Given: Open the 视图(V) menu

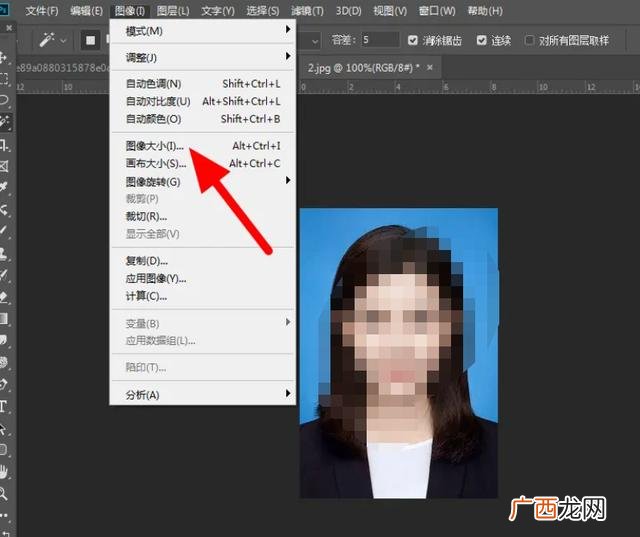Looking at the screenshot, I should (390, 11).
